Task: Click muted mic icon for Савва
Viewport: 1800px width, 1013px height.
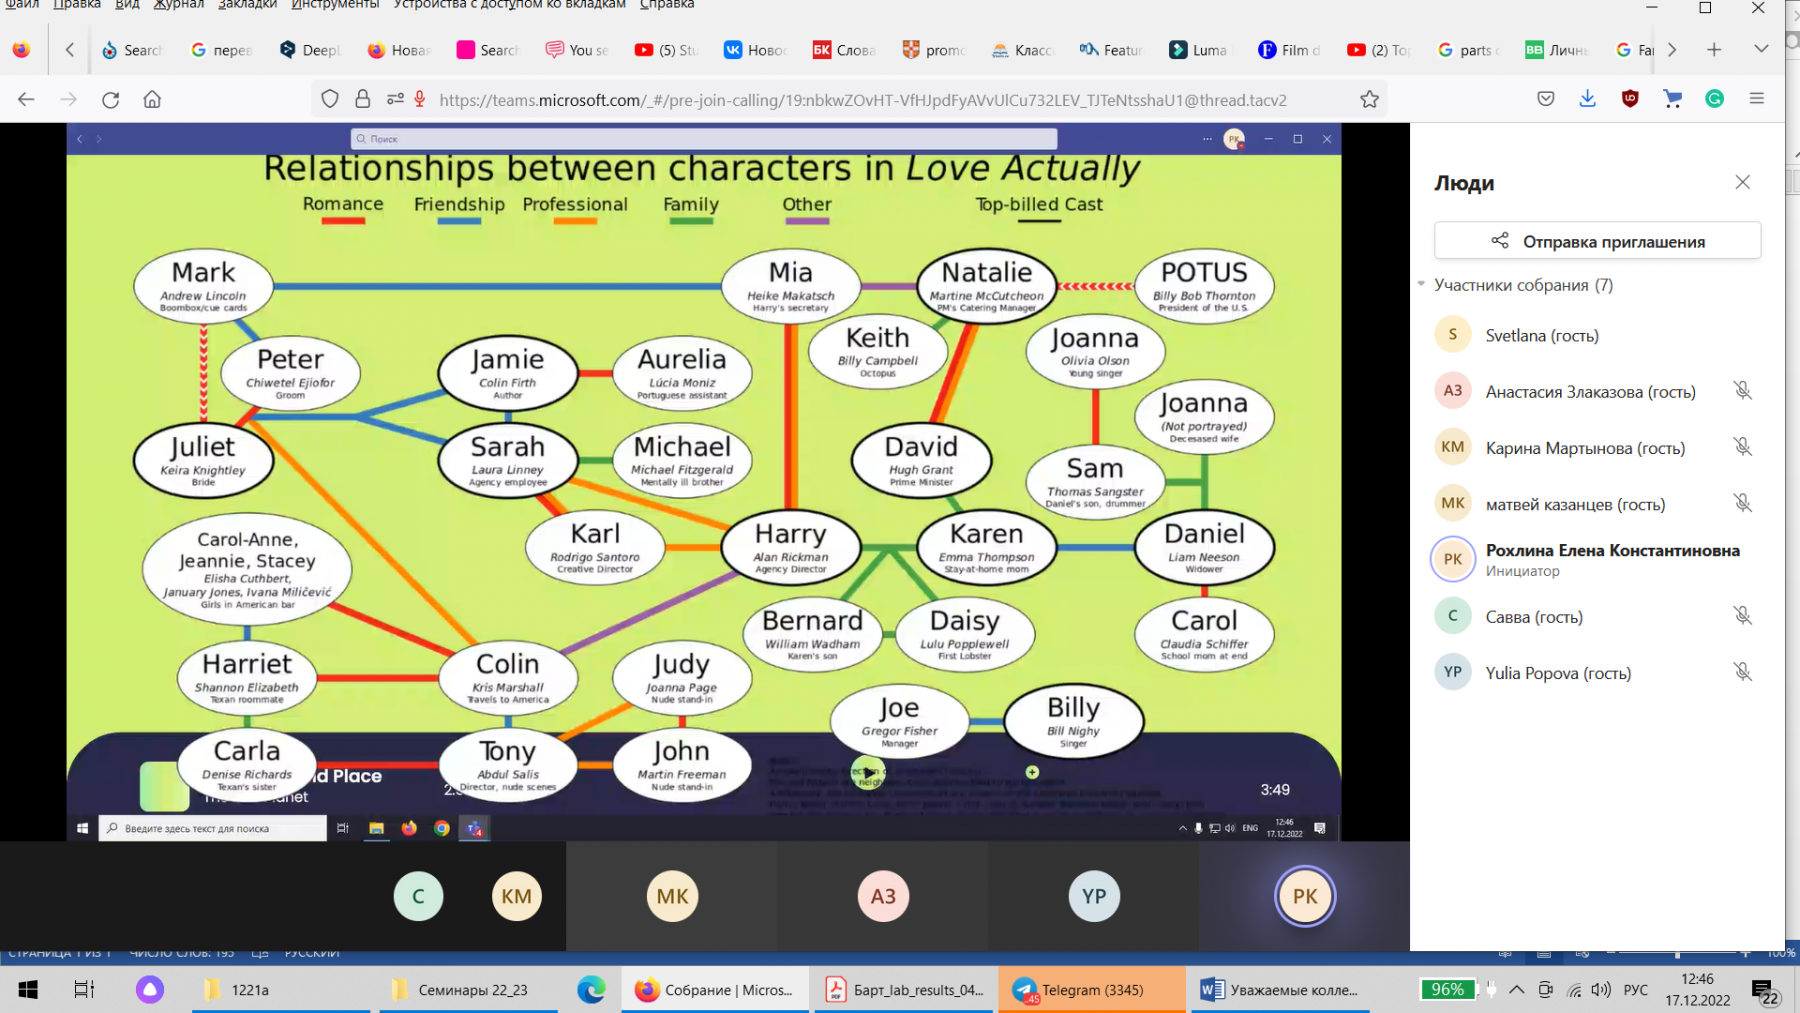Action: pos(1742,616)
